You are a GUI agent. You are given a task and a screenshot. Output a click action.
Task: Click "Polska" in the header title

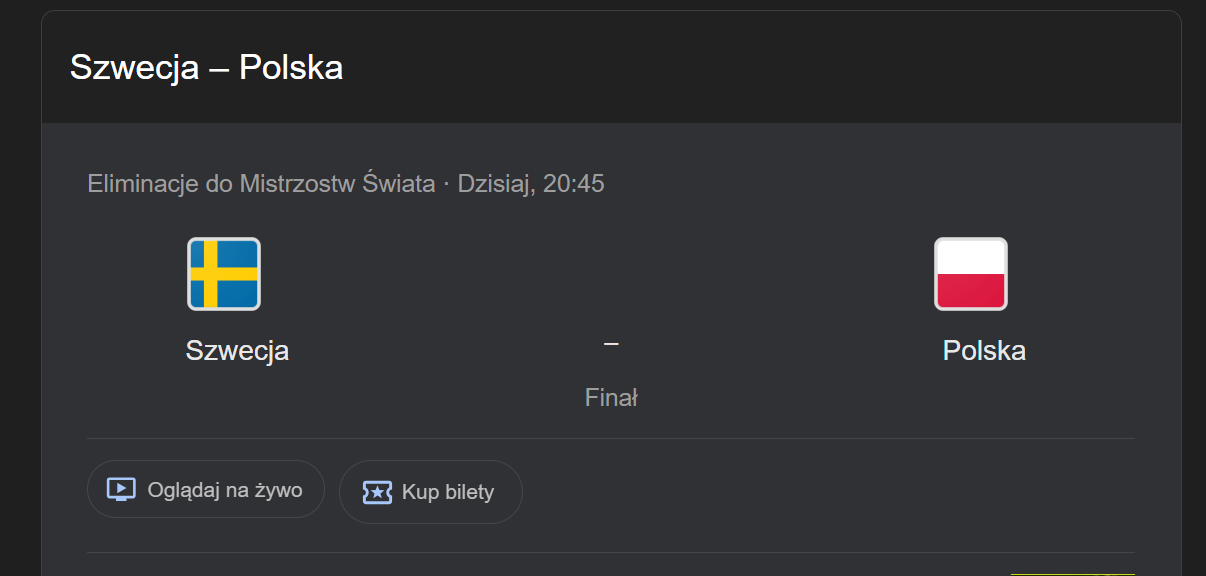[291, 68]
